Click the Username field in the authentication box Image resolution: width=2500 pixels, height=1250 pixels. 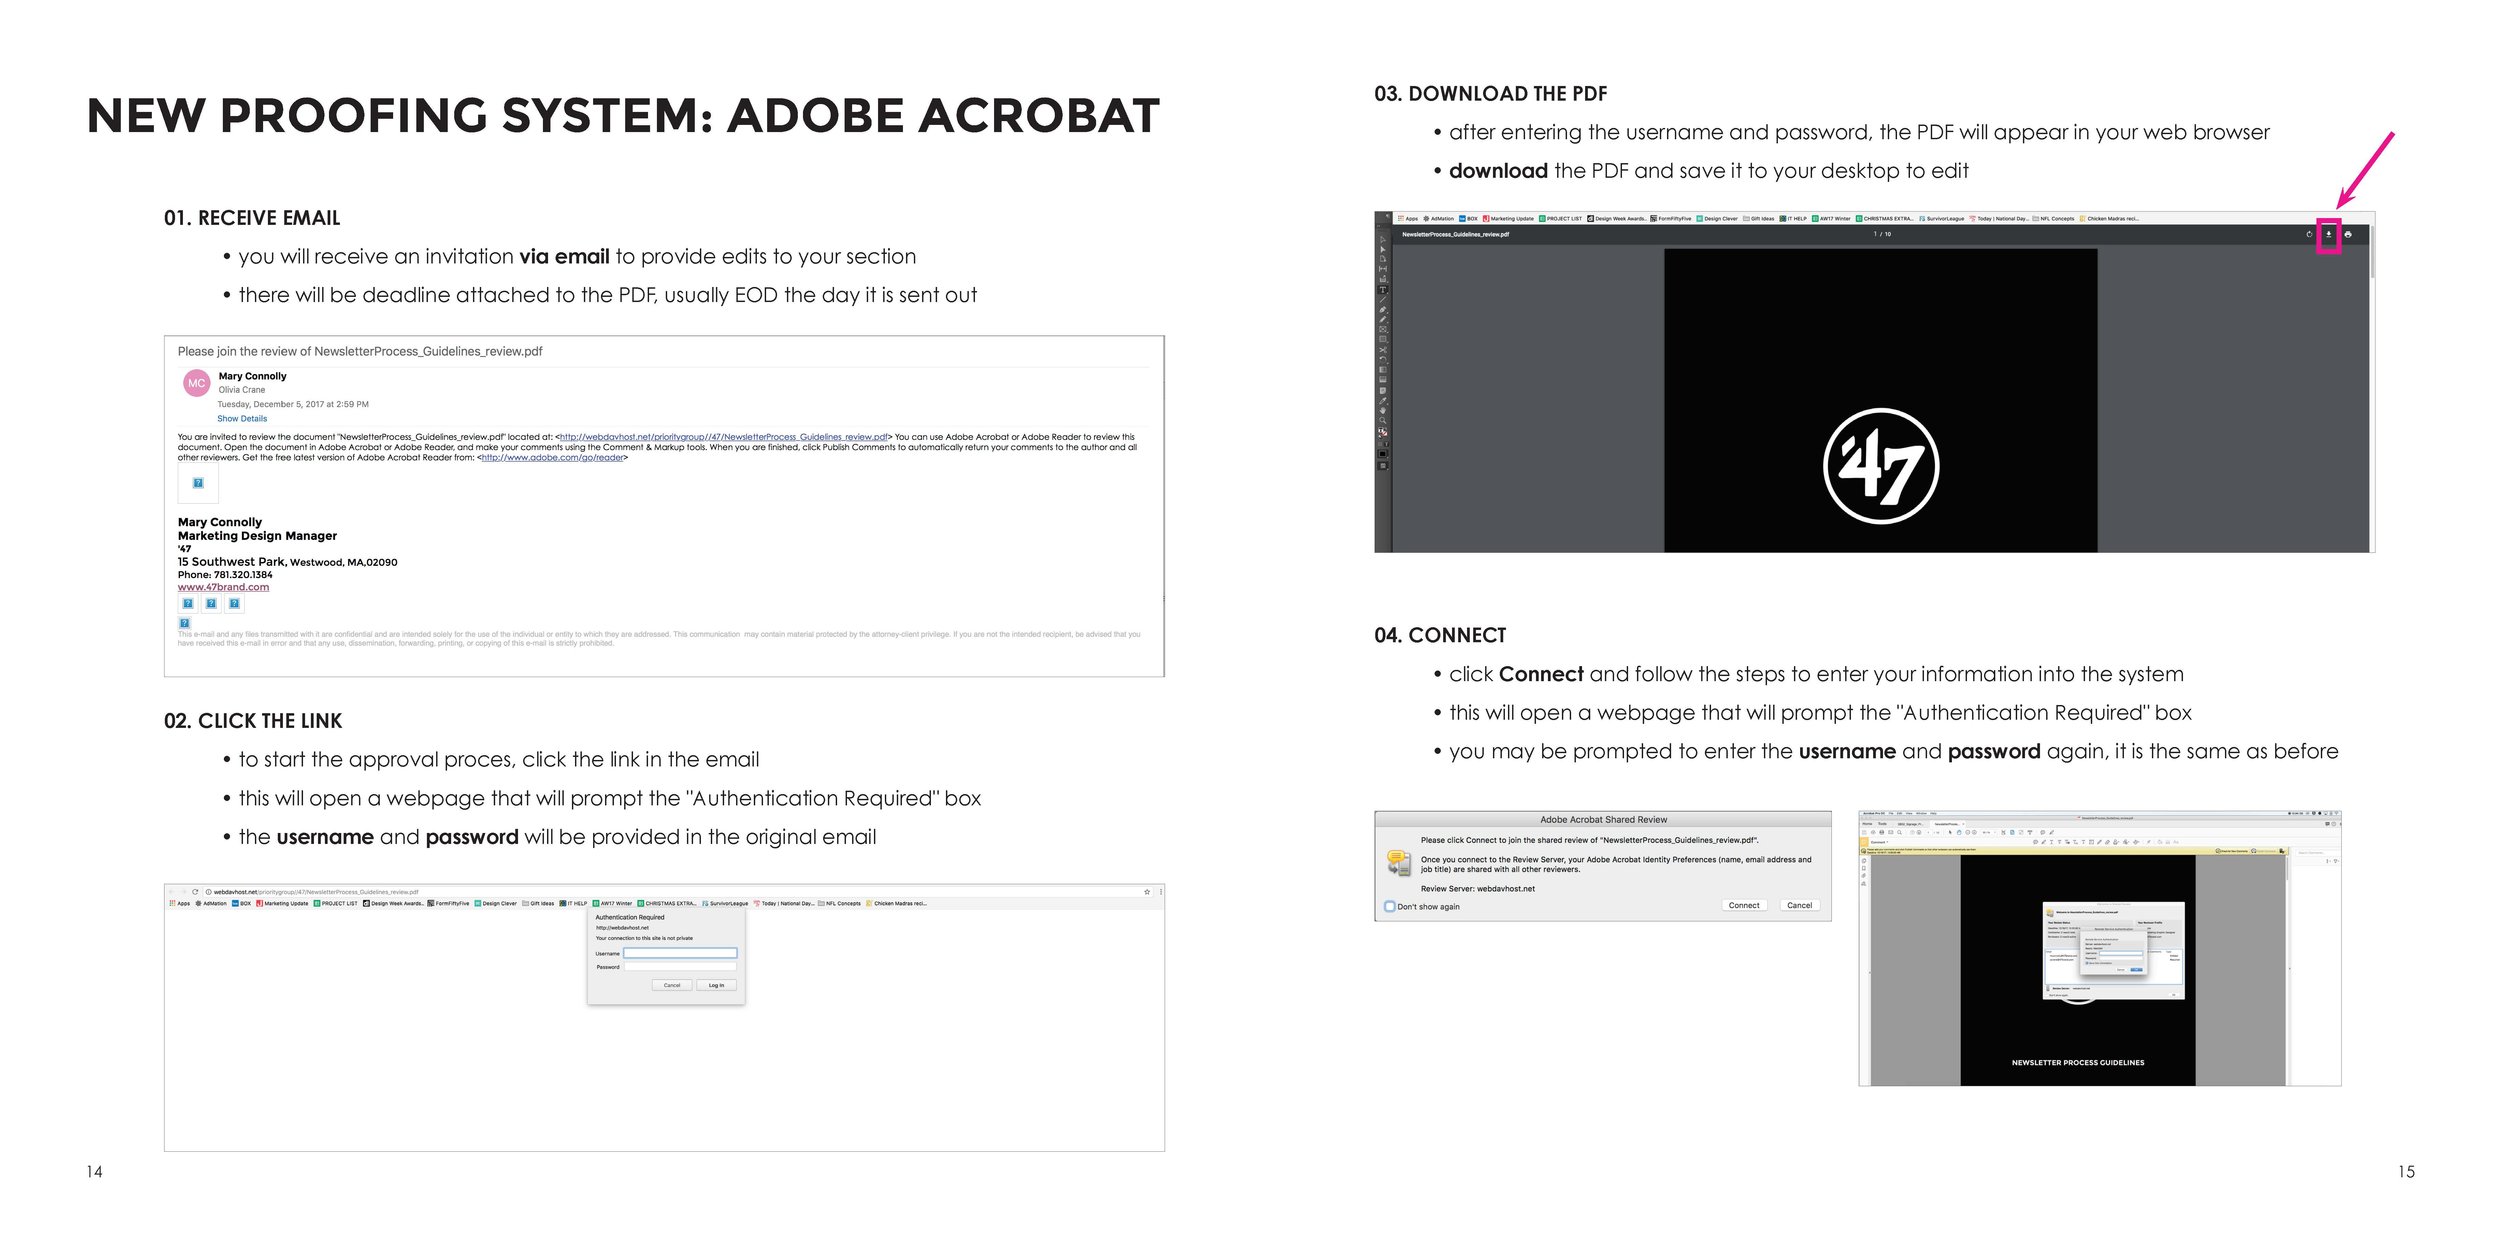[x=680, y=953]
